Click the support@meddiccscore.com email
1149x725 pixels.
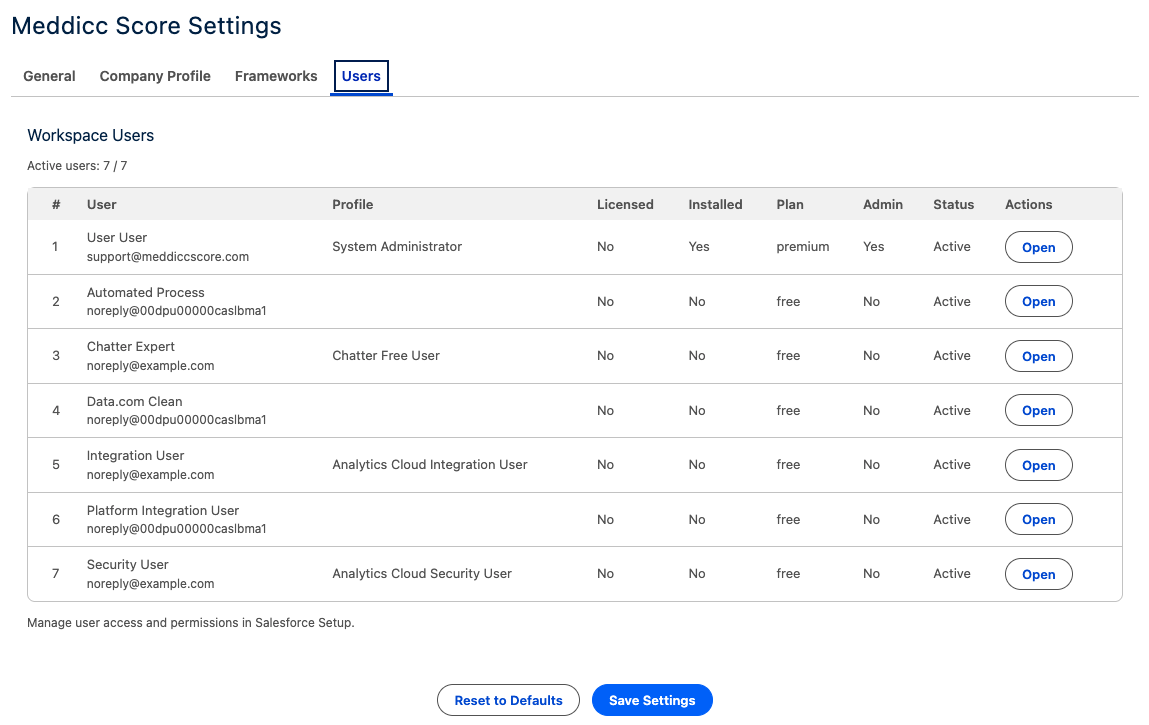coord(168,257)
